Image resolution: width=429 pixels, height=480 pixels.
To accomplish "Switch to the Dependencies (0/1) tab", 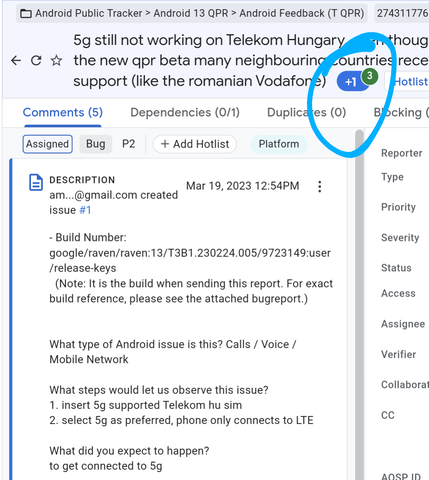I will coord(185,112).
